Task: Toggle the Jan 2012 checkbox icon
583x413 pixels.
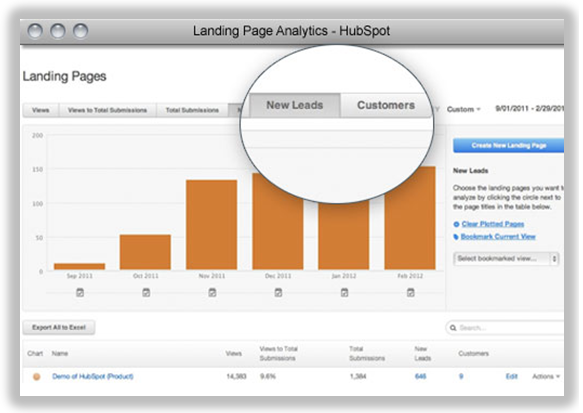Action: click(344, 293)
